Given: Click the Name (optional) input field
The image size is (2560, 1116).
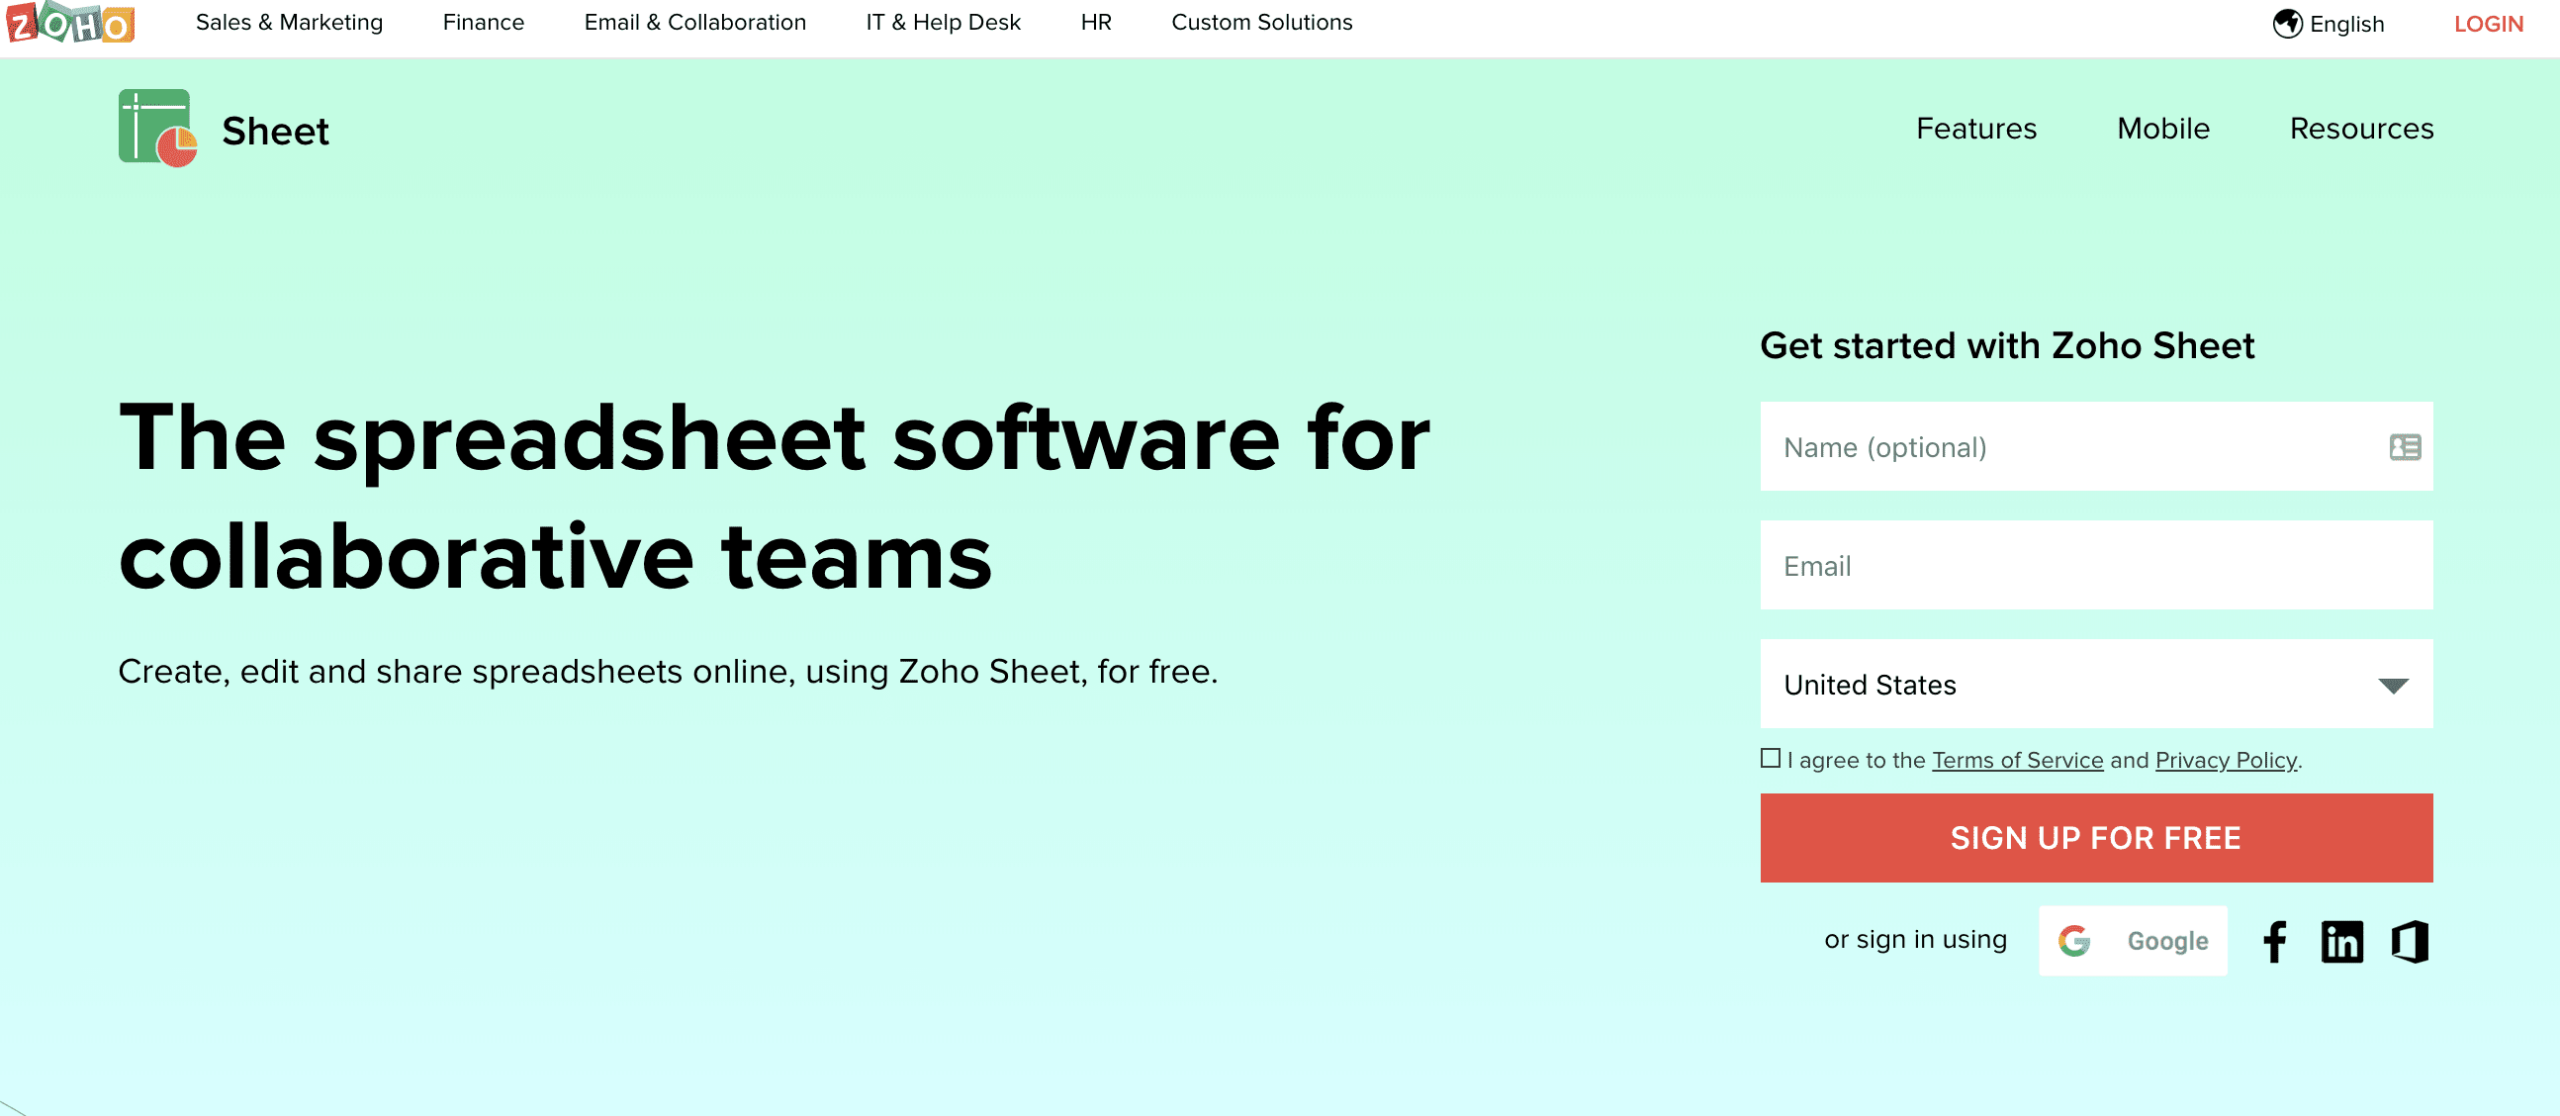Looking at the screenshot, I should coord(2096,446).
